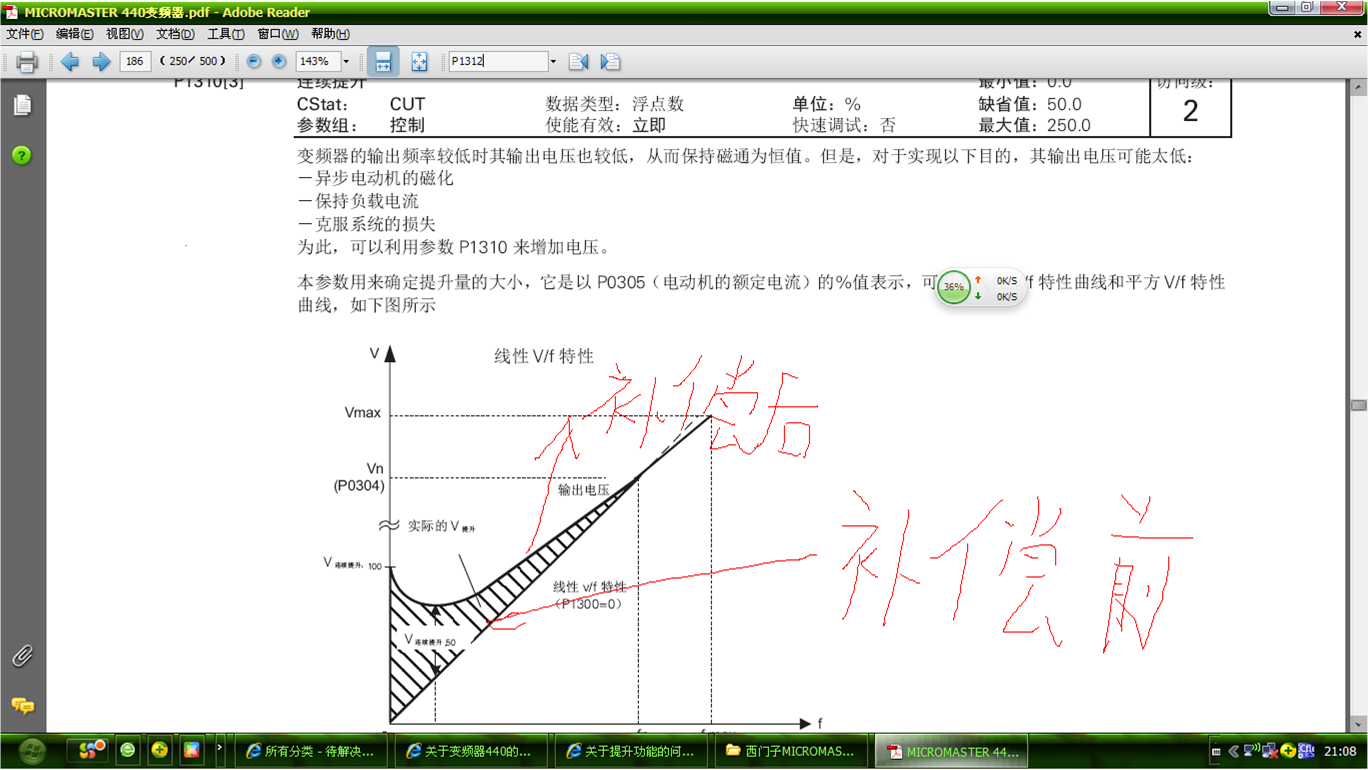Click the 缺省值: 50.0 value text

pyautogui.click(x=1030, y=104)
